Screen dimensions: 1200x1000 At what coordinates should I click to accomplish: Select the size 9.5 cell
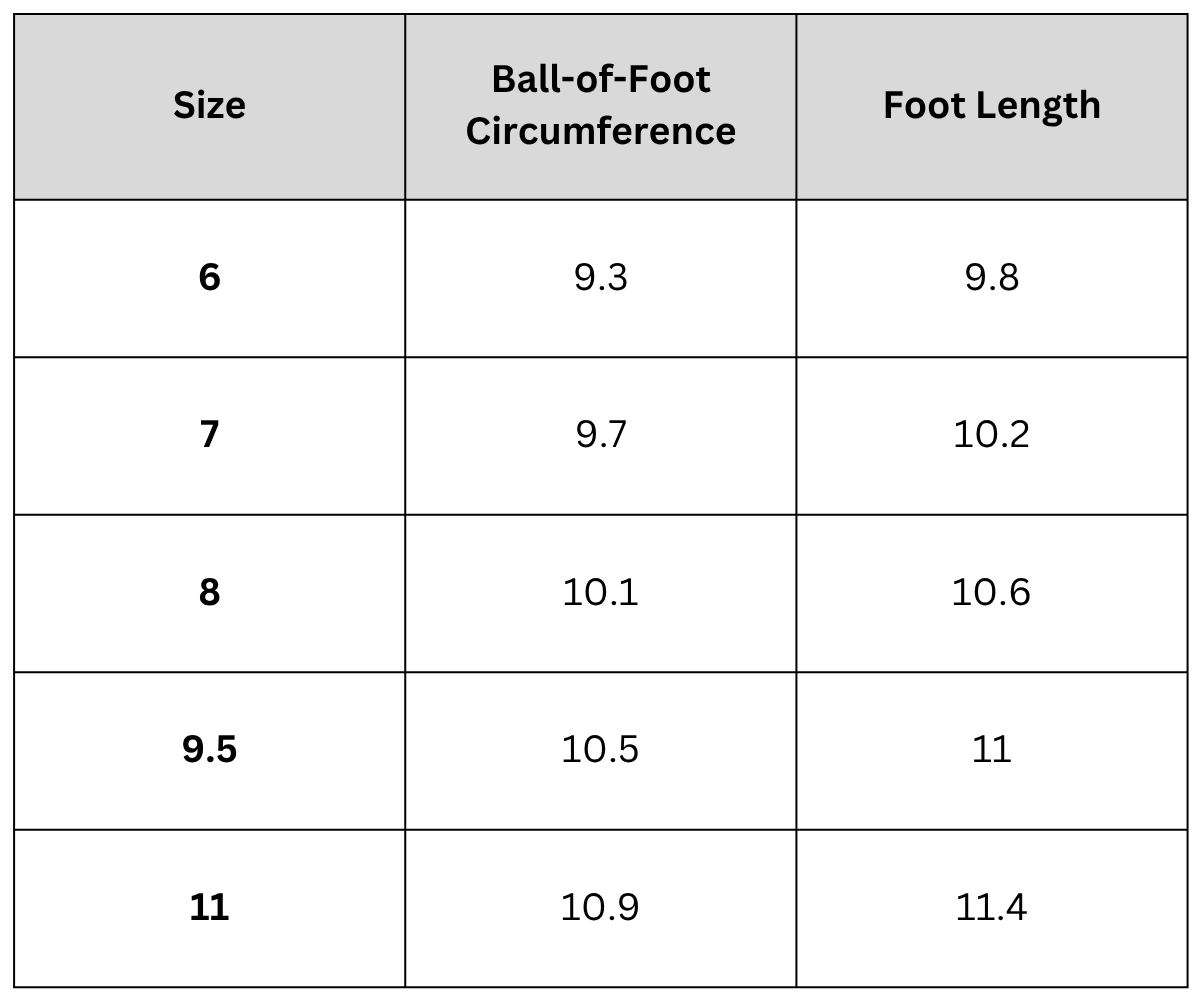coord(209,749)
